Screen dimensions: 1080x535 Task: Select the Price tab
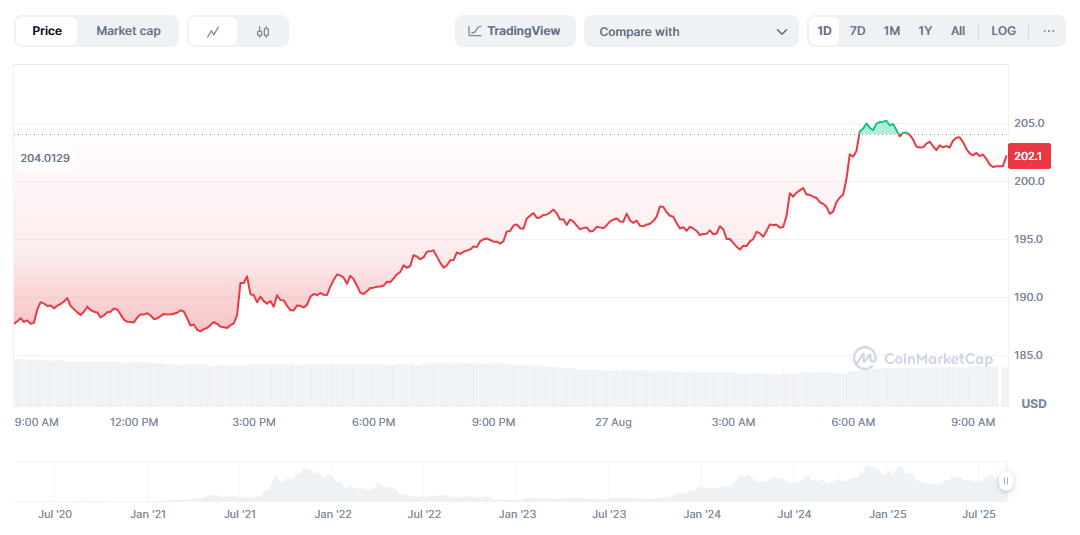[48, 31]
